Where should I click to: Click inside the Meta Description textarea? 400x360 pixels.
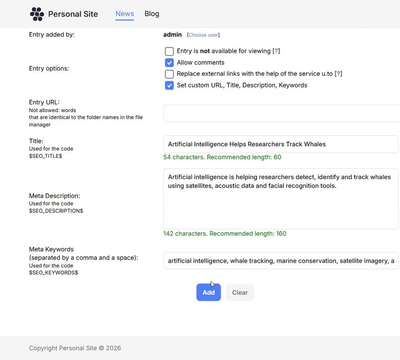tap(281, 199)
